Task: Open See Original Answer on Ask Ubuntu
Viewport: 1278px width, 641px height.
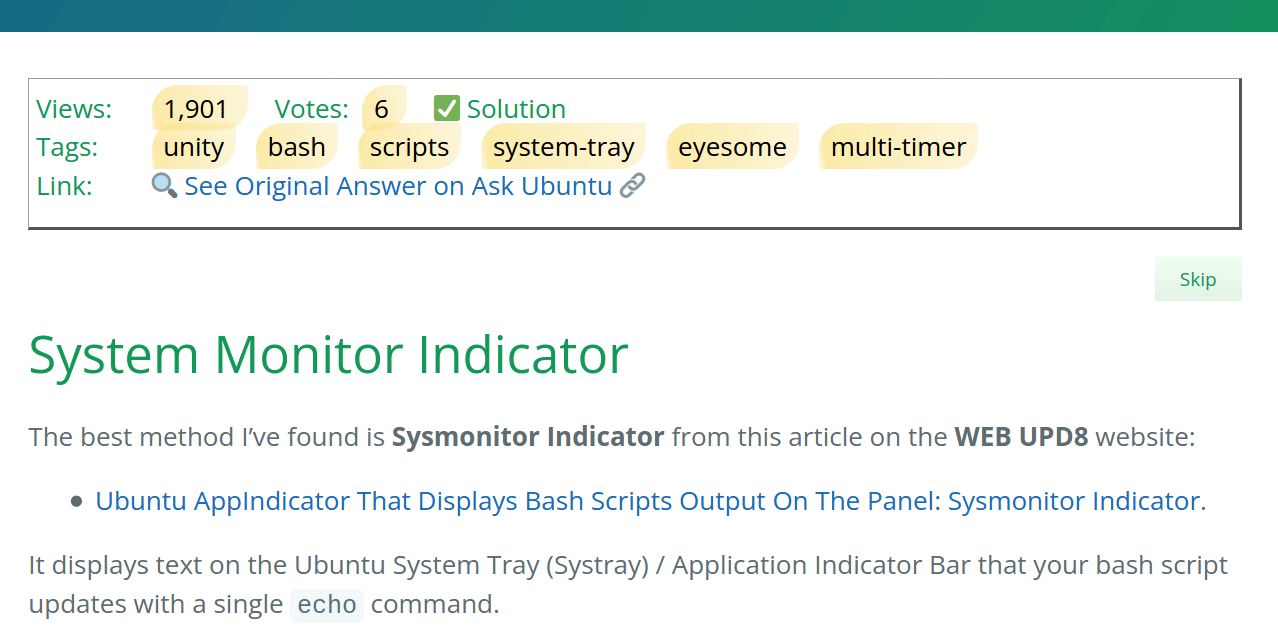Action: click(x=398, y=186)
